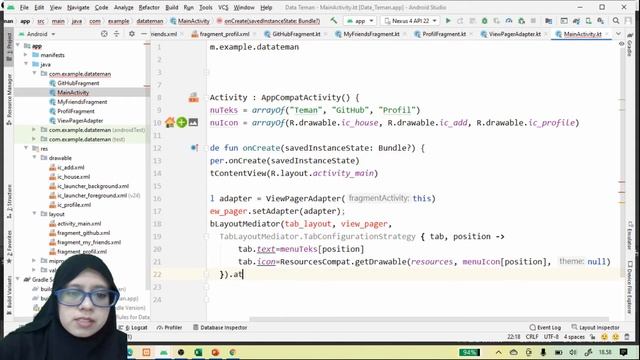Open the Refactor menu
Image resolution: width=640 pixels, height=360 pixels.
pos(149,7)
